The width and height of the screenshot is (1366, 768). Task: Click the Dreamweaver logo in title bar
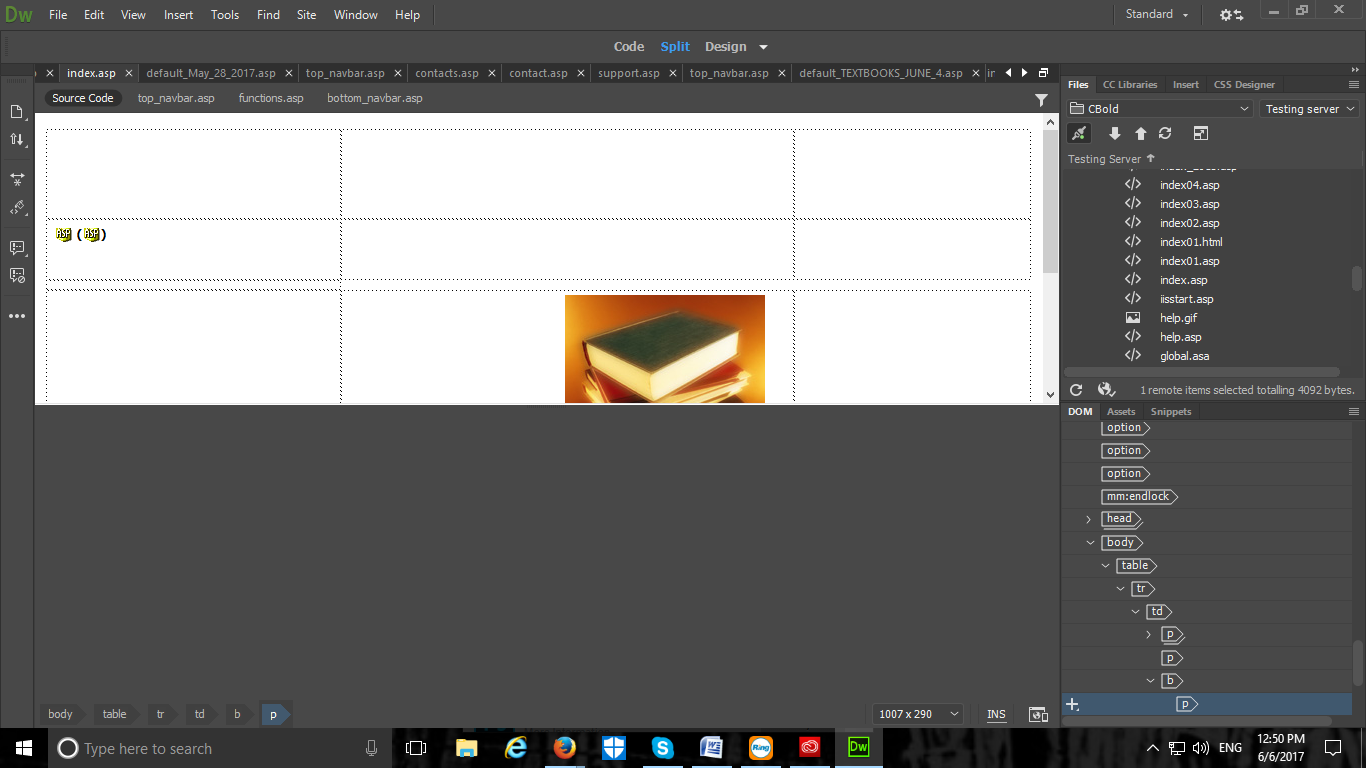[19, 14]
